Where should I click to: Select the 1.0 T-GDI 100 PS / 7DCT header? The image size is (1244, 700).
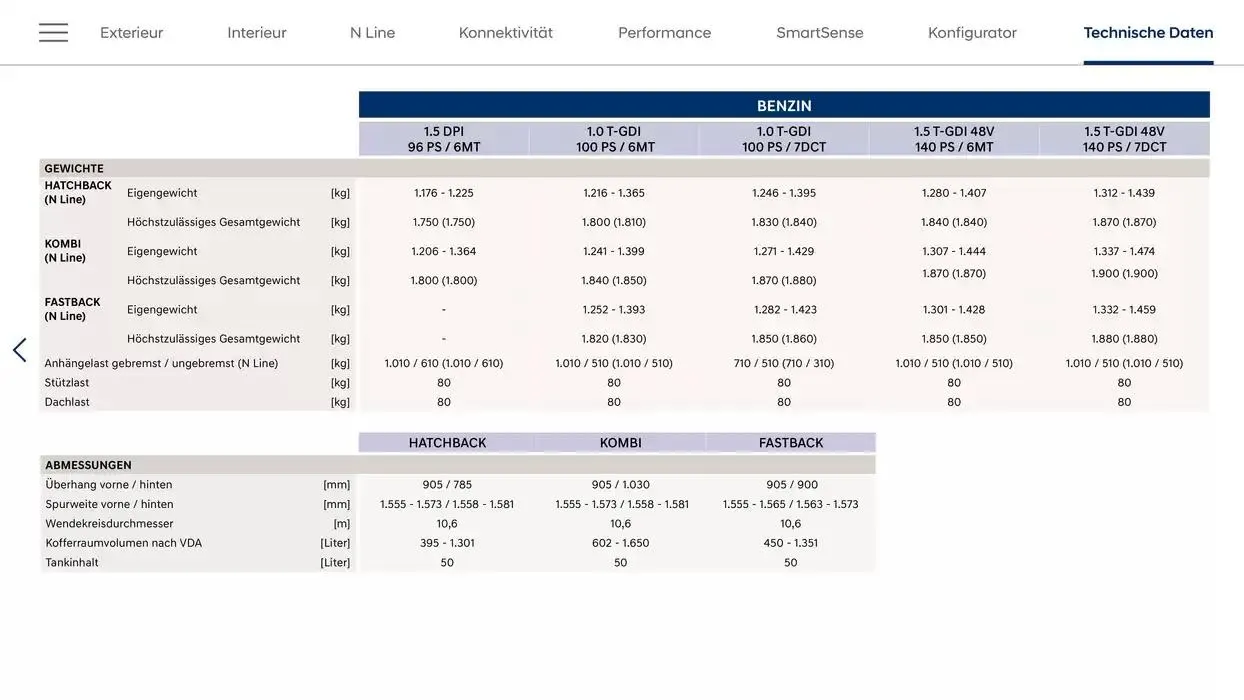(x=784, y=139)
